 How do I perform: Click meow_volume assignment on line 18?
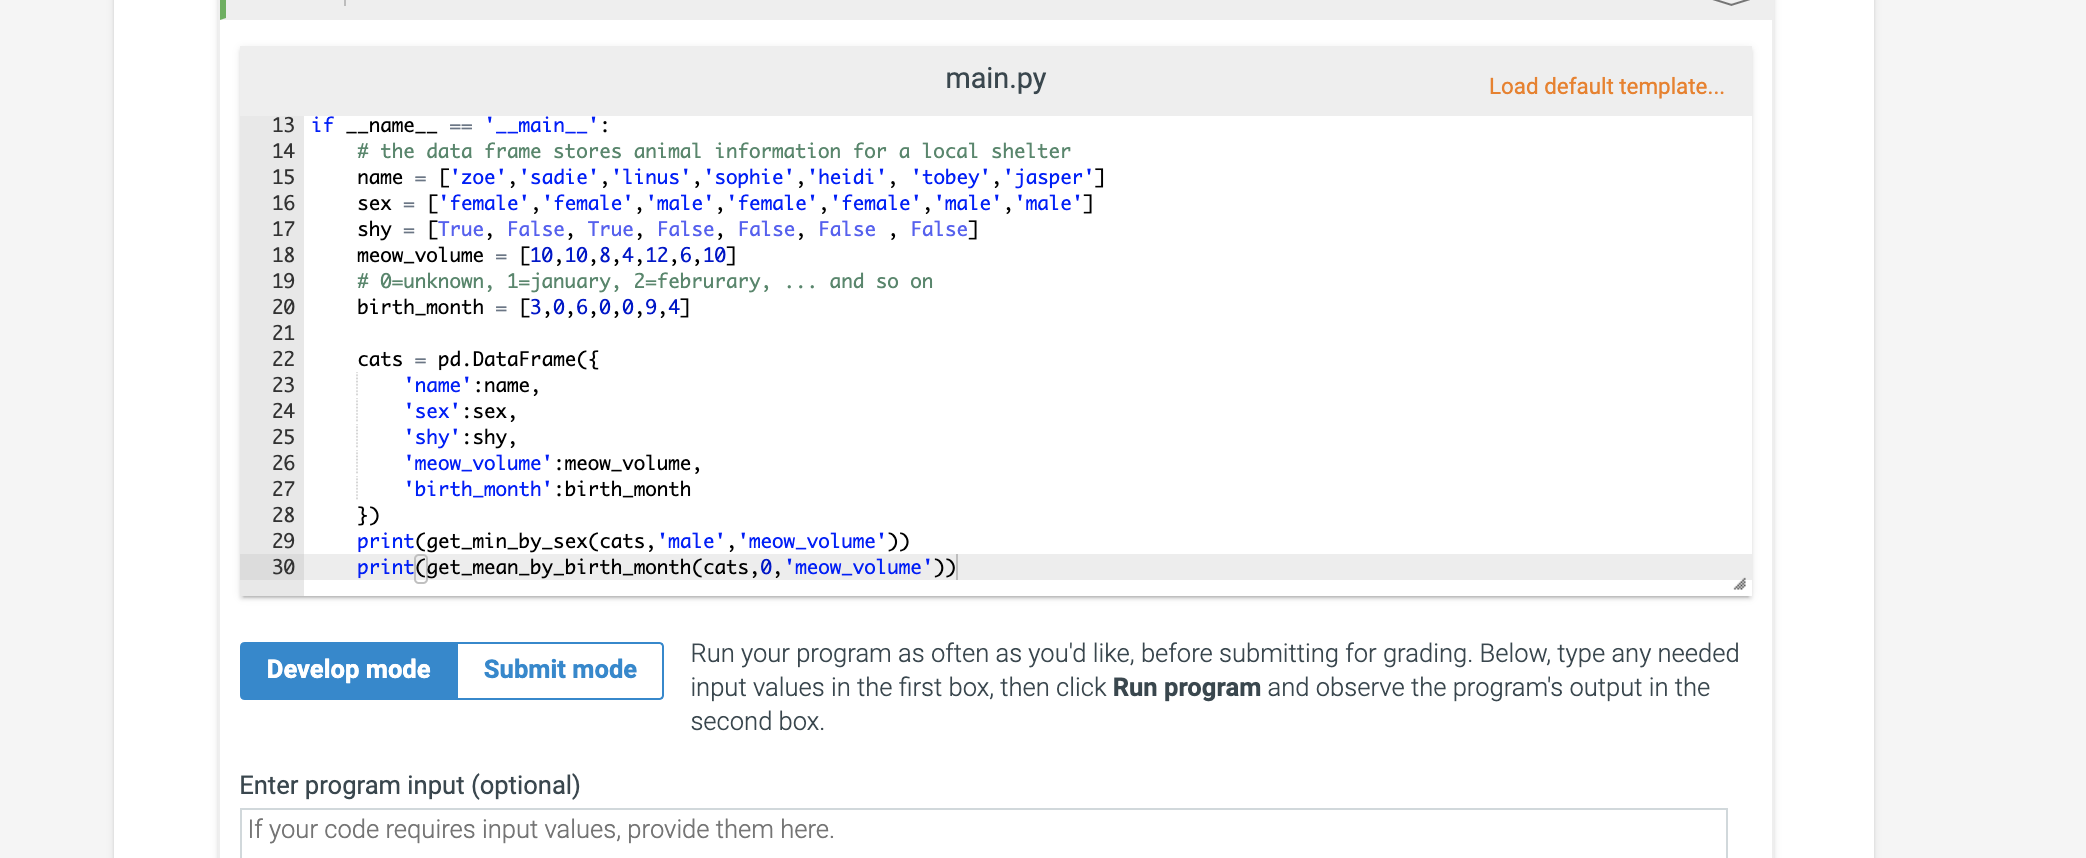point(546,255)
